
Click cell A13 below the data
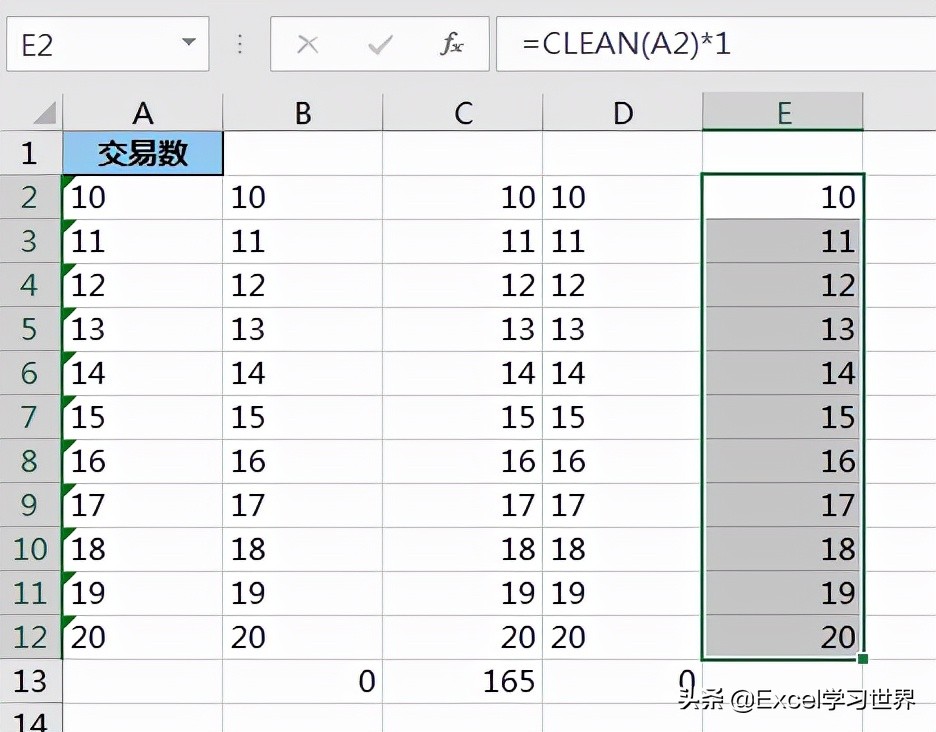[x=143, y=681]
